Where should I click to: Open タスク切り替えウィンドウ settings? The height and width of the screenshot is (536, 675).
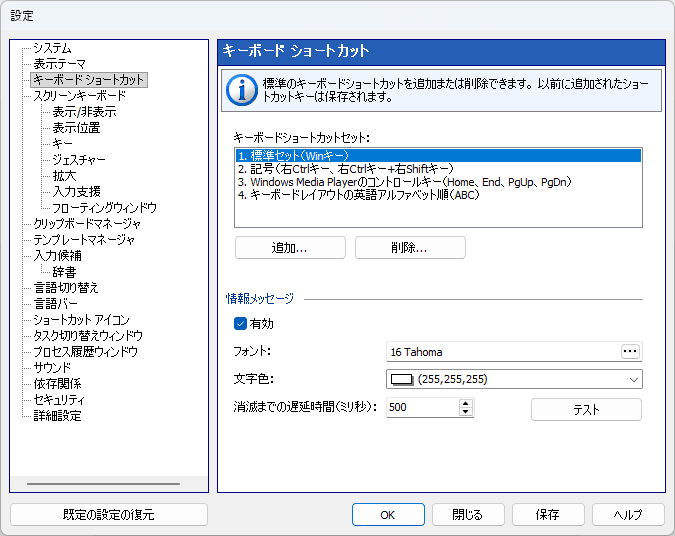(x=88, y=335)
